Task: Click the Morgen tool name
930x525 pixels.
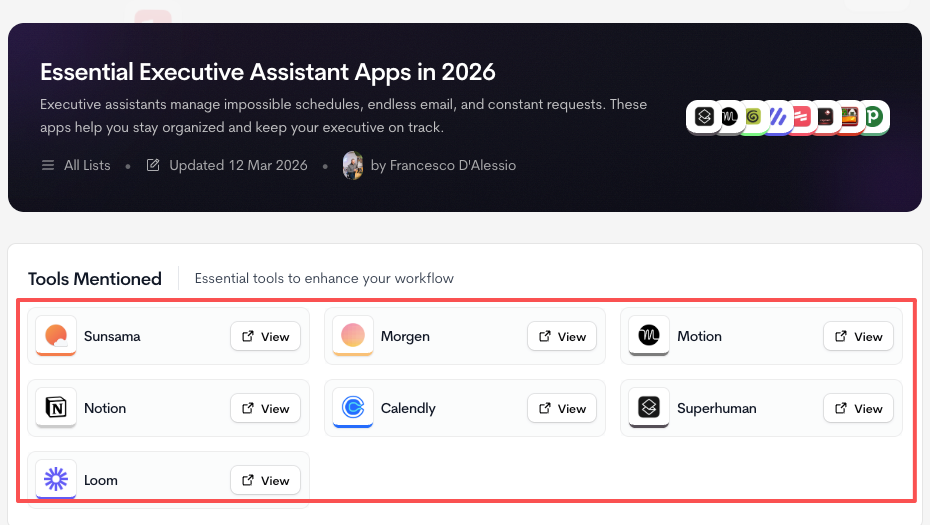Action: [405, 336]
